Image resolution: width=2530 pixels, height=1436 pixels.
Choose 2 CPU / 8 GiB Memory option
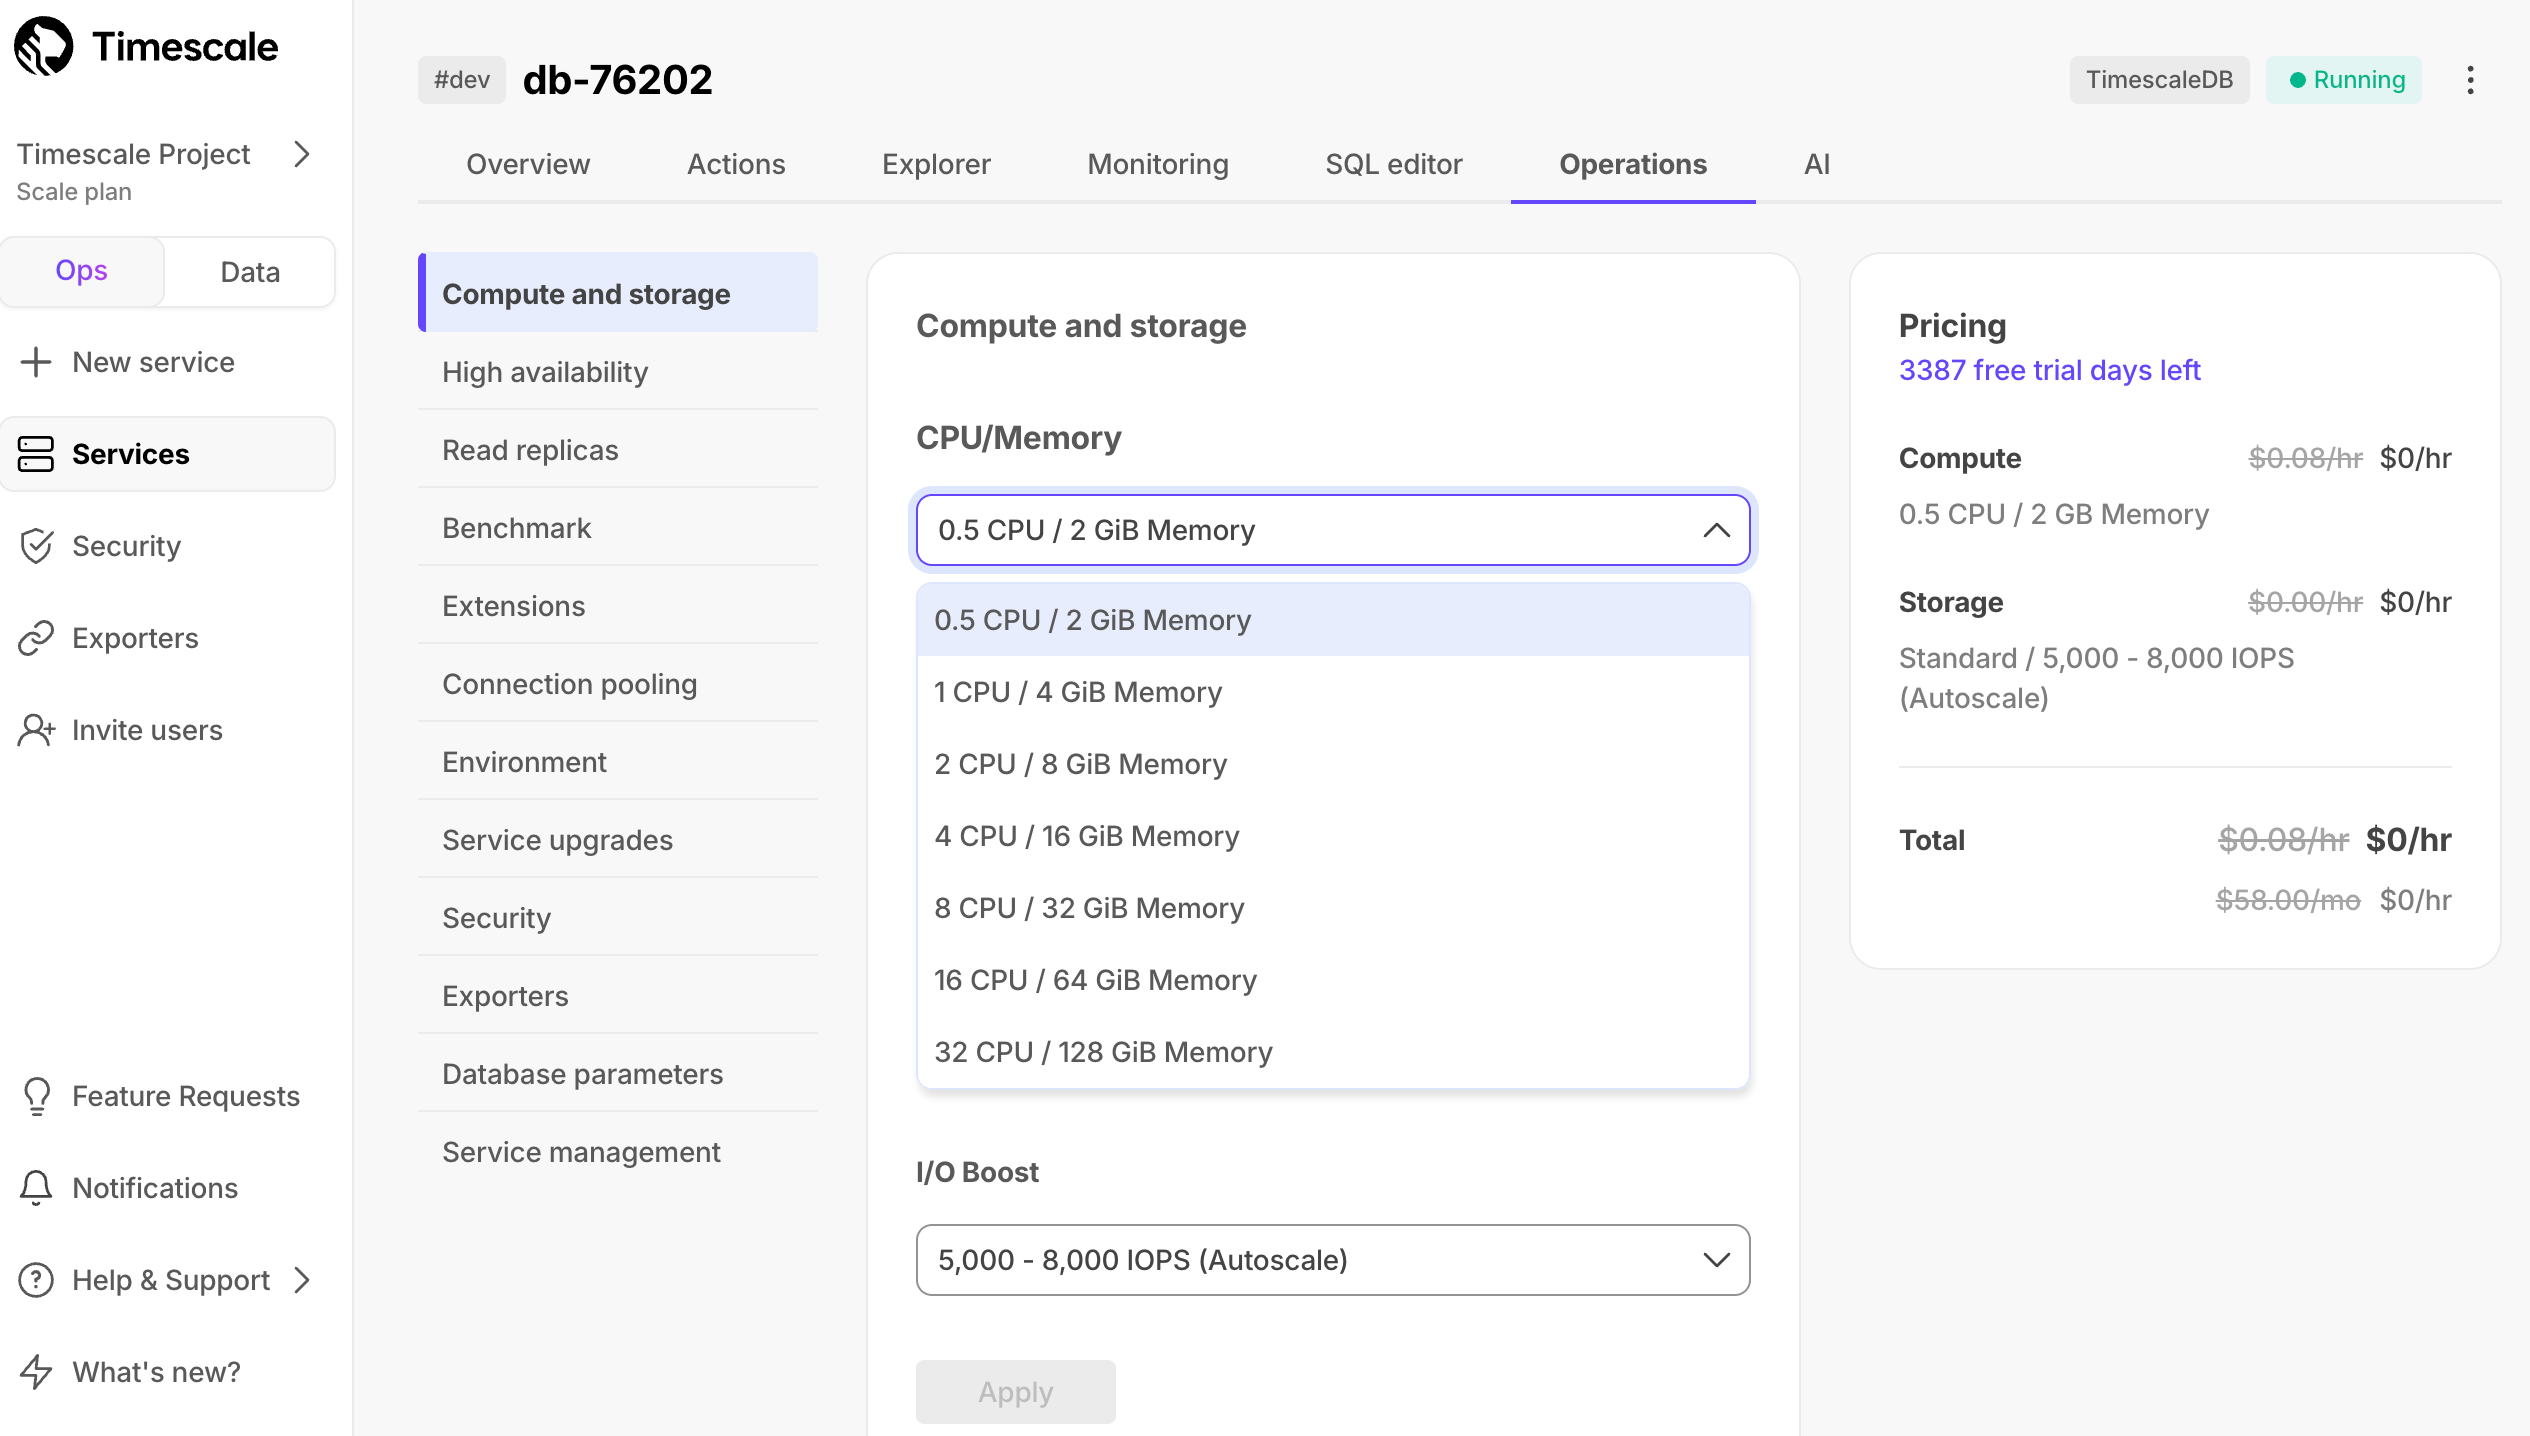[x=1333, y=764]
